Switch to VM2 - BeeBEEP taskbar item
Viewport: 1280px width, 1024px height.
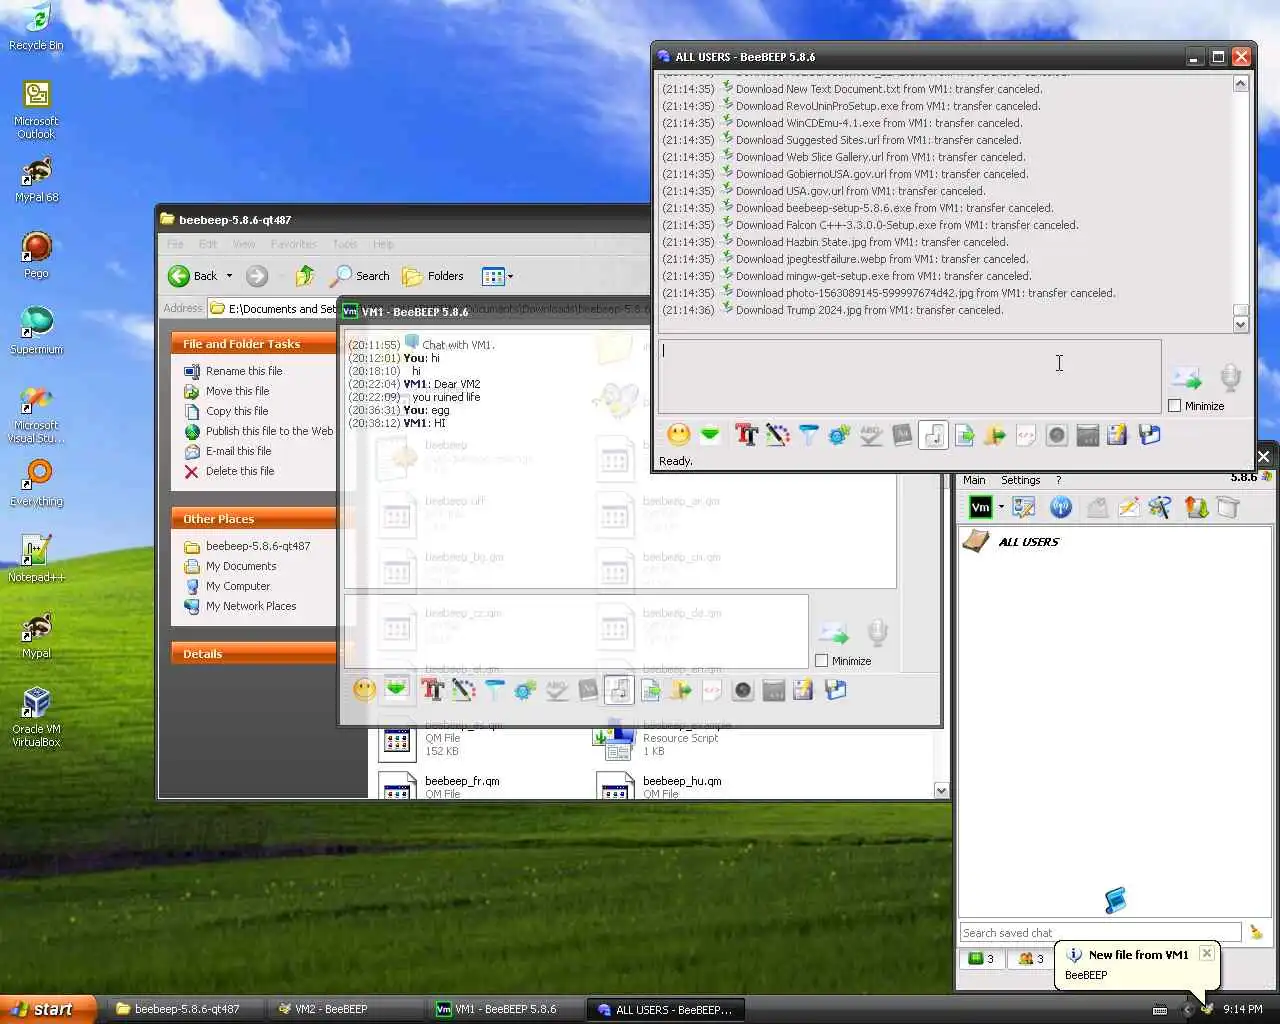tap(345, 1009)
